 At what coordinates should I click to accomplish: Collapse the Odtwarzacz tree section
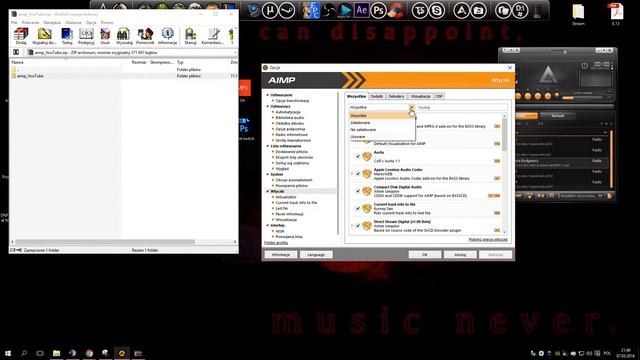(x=268, y=106)
